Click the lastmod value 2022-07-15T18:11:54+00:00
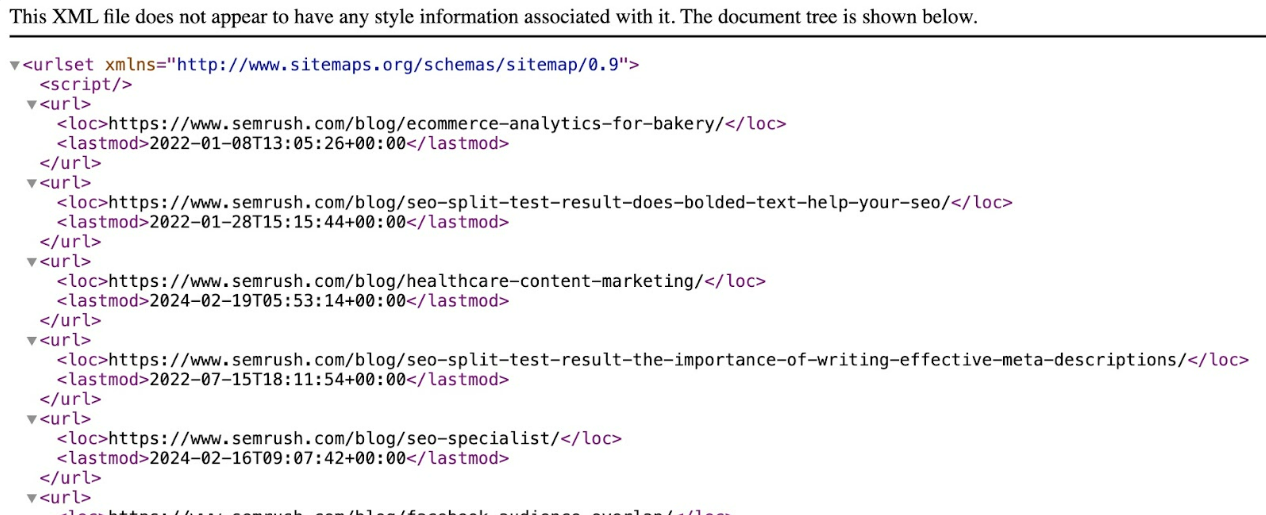 pos(277,379)
